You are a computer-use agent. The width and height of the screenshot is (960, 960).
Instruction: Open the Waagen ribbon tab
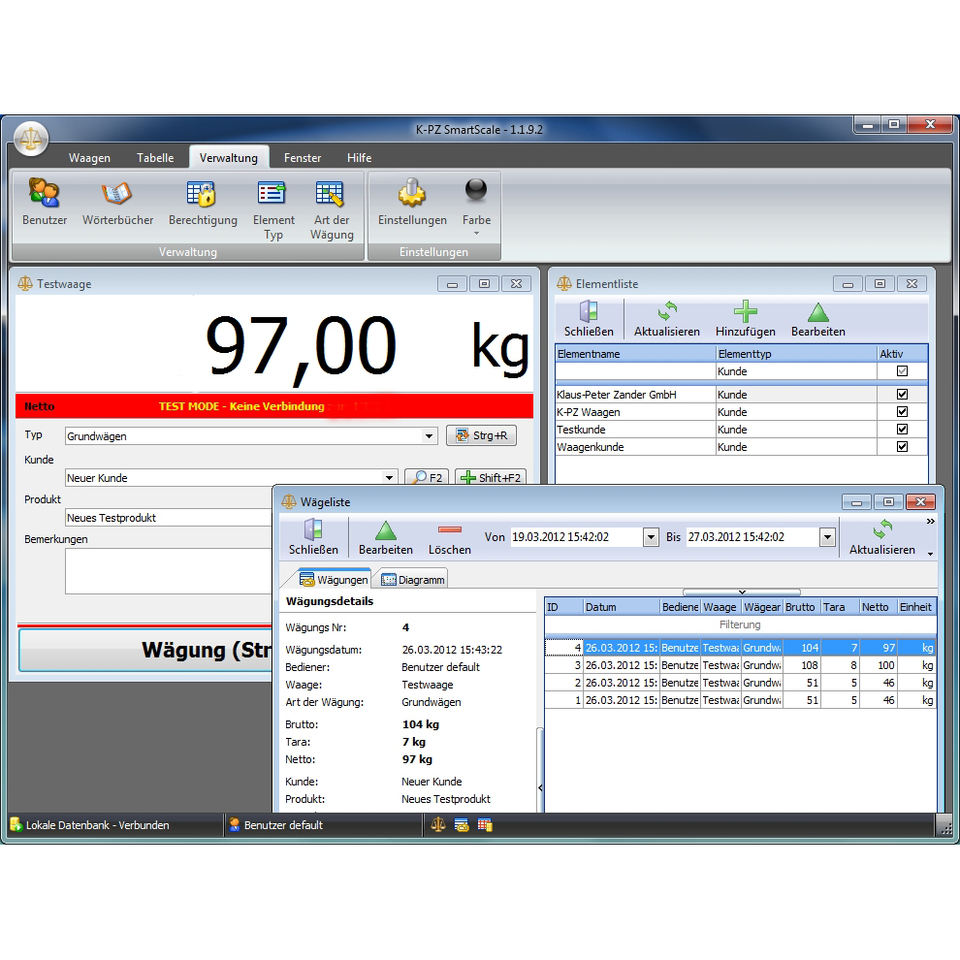pos(90,158)
